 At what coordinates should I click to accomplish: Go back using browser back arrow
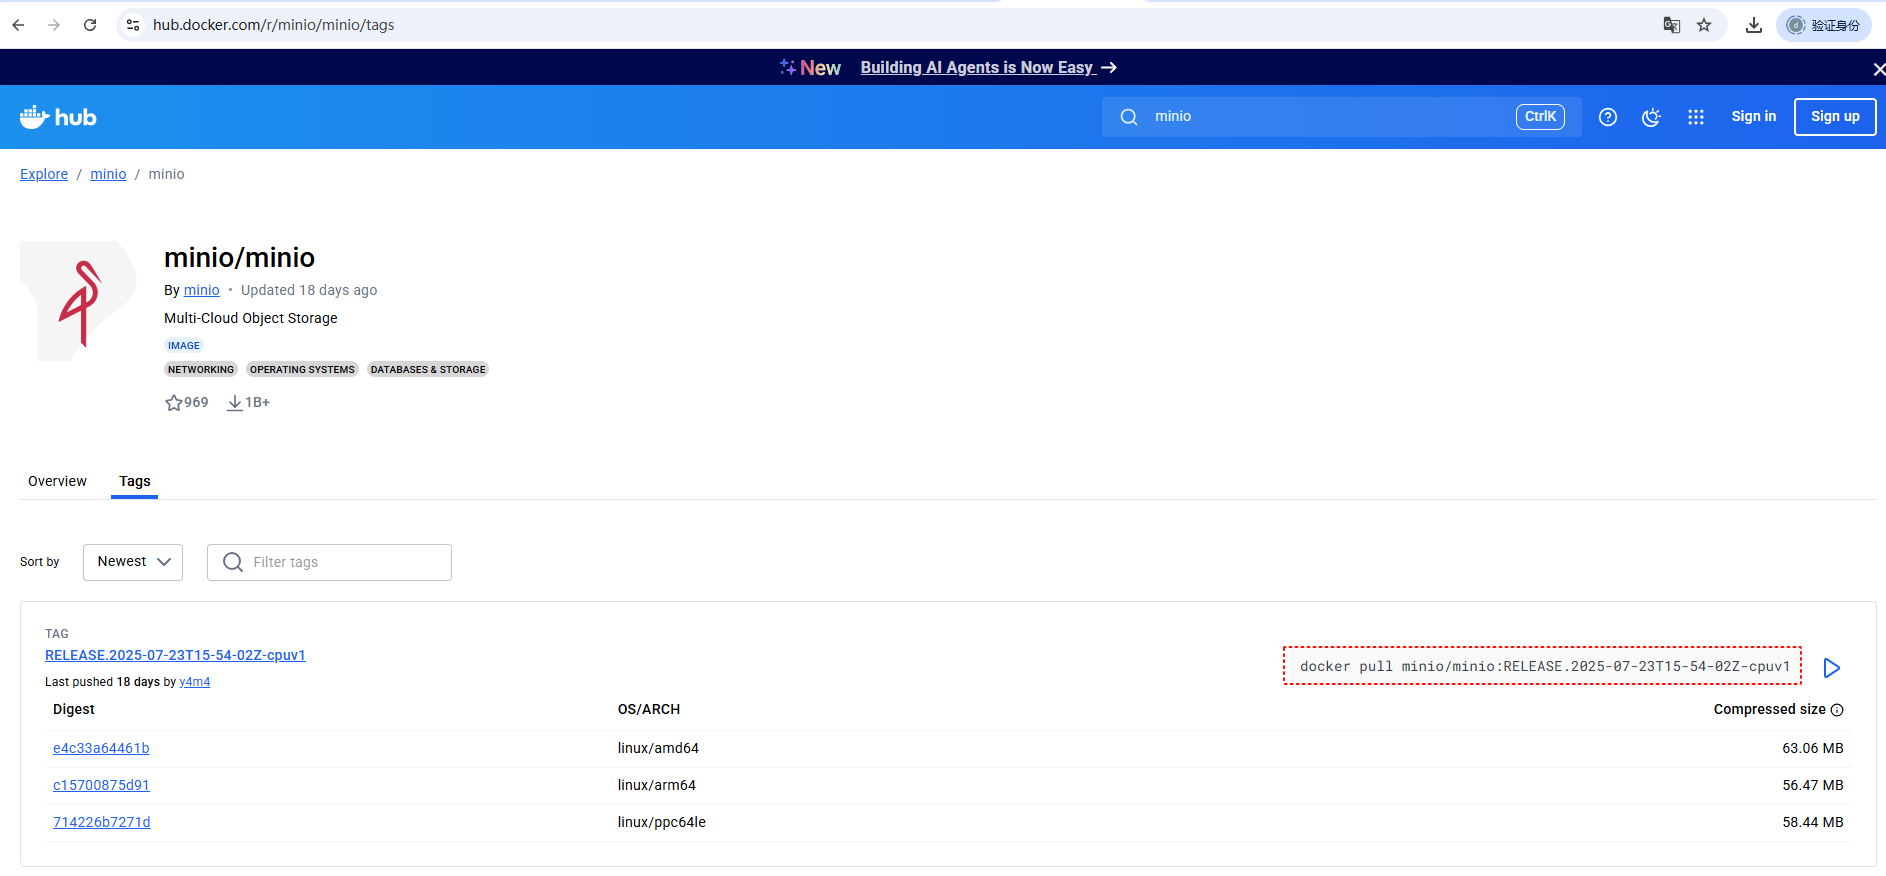[18, 25]
